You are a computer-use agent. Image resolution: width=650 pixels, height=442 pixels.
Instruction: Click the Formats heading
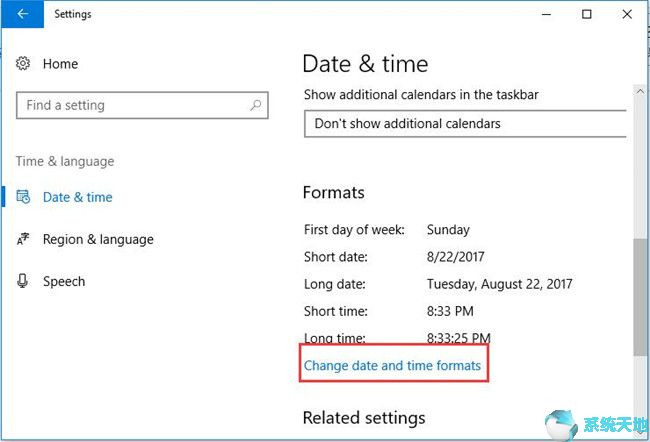(x=334, y=192)
